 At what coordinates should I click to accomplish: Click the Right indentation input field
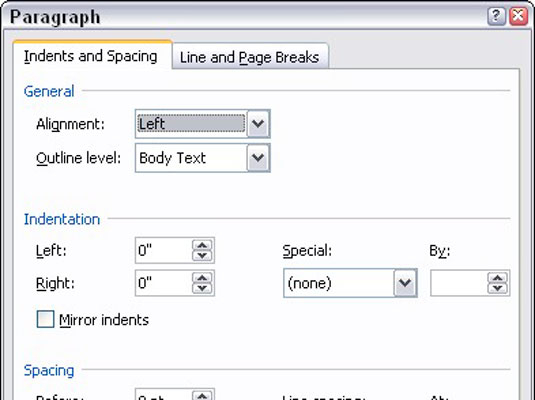click(163, 283)
